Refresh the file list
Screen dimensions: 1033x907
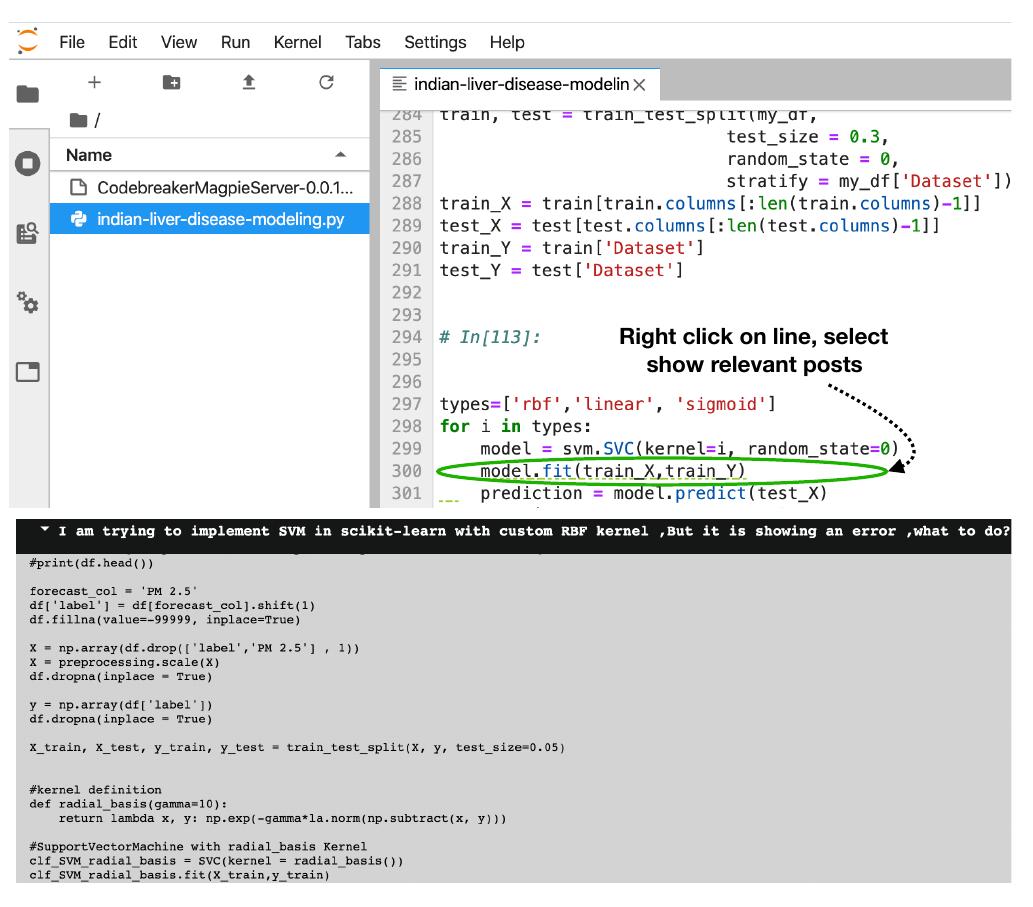[x=326, y=82]
